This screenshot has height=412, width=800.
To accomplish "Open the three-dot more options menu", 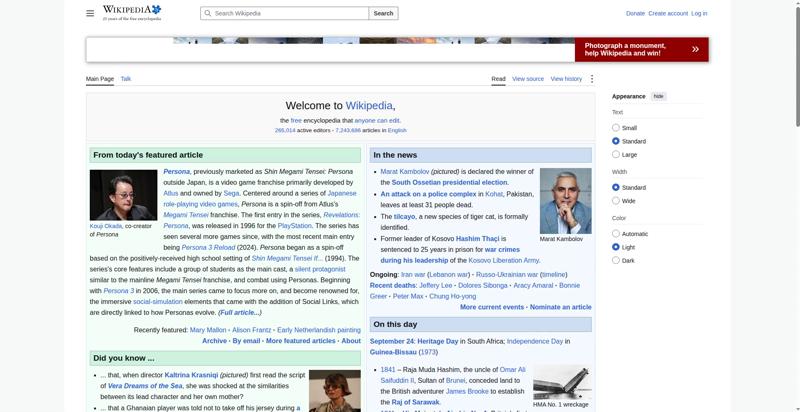I will (592, 79).
